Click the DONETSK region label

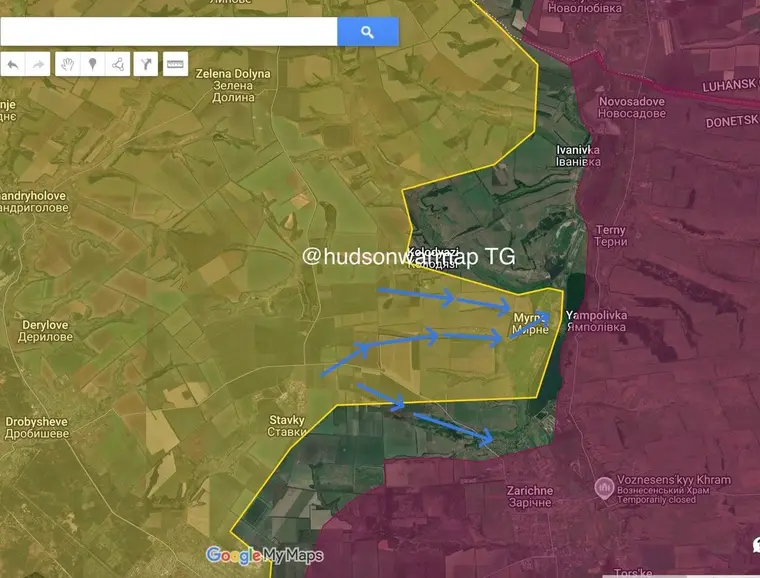[x=732, y=121]
